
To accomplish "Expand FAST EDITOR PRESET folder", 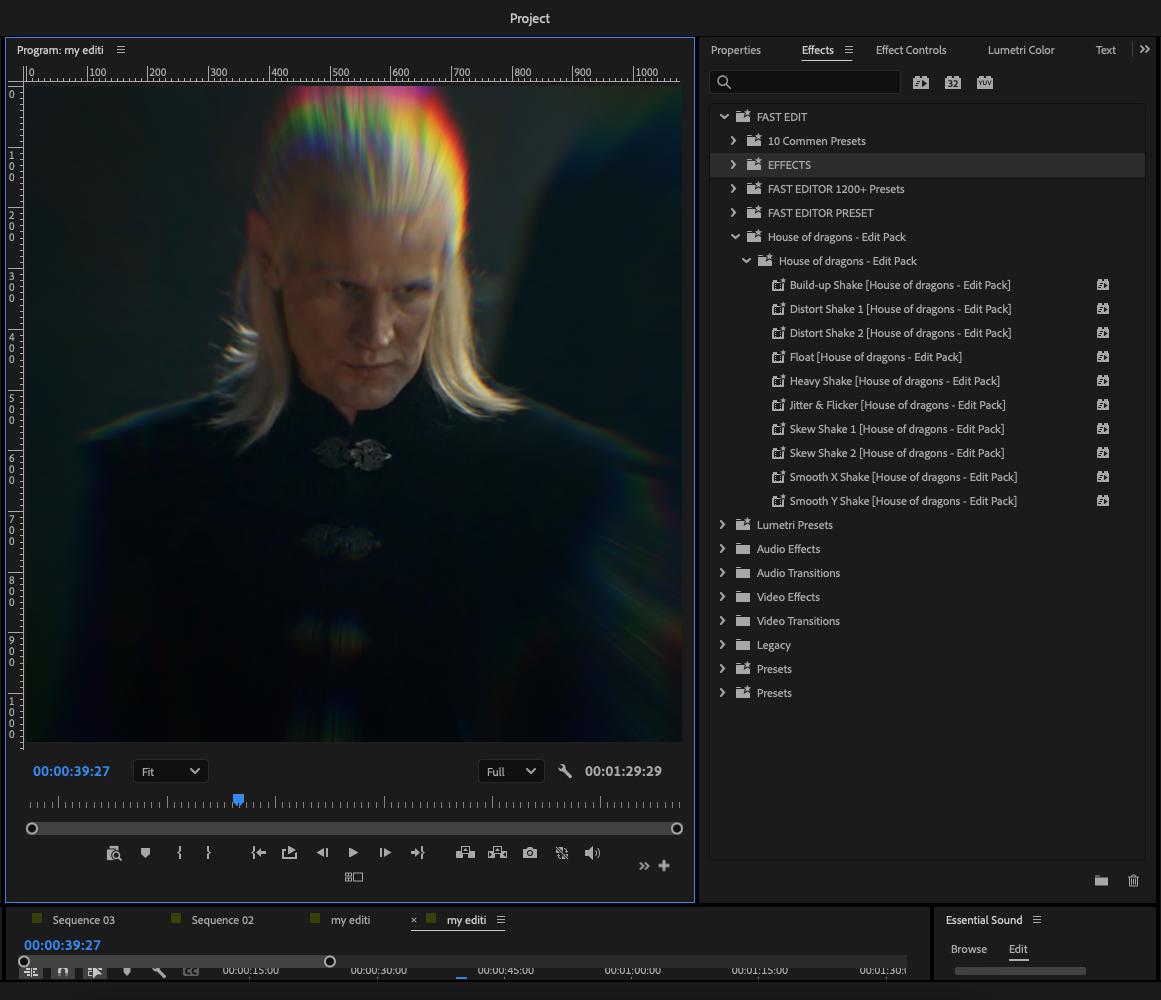I will pyautogui.click(x=733, y=212).
